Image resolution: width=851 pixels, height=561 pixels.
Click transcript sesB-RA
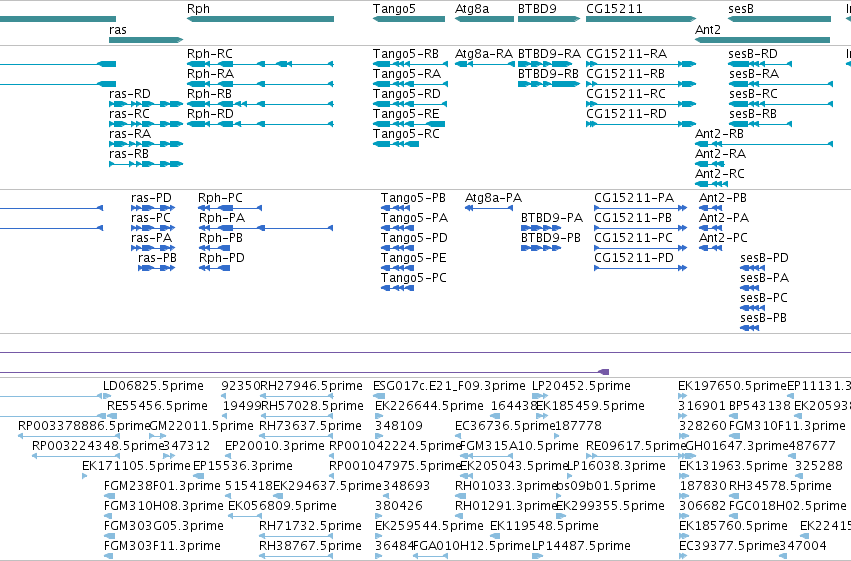(x=754, y=74)
